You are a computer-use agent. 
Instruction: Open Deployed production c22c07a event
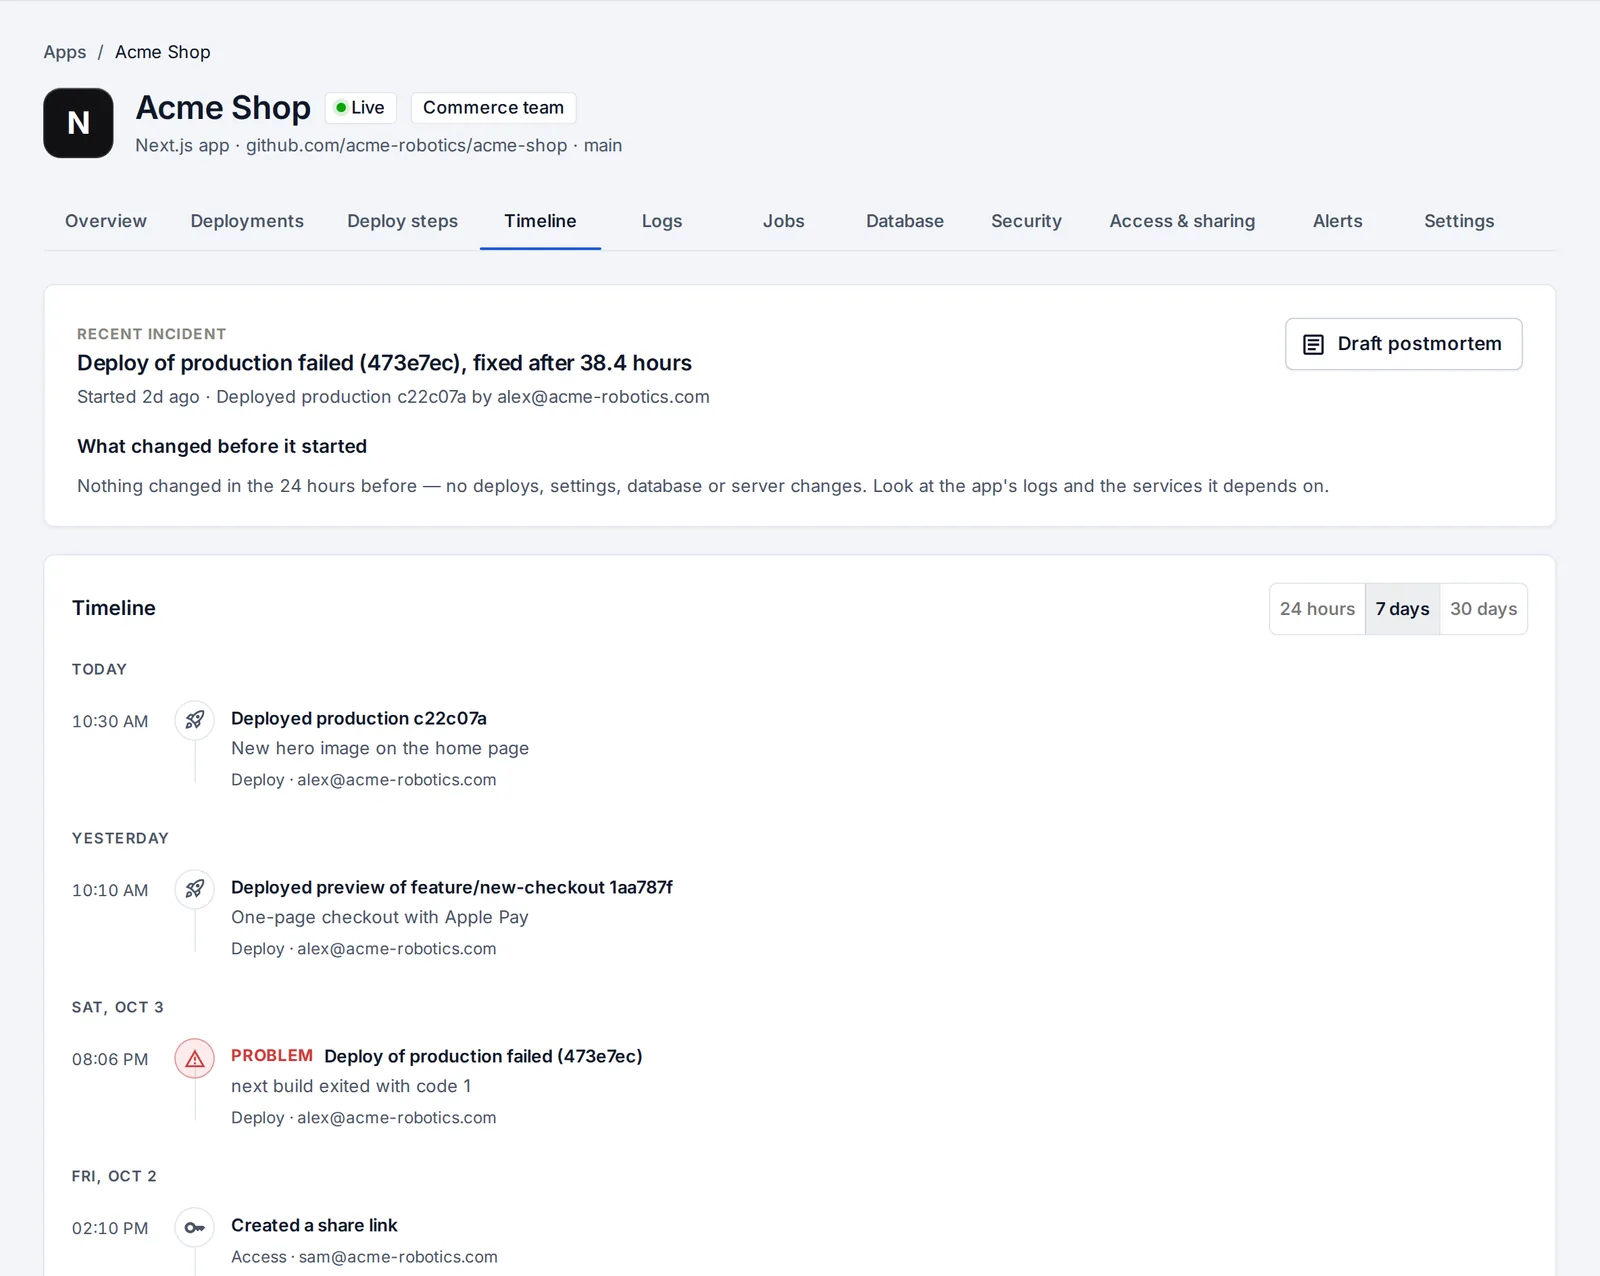pyautogui.click(x=359, y=718)
